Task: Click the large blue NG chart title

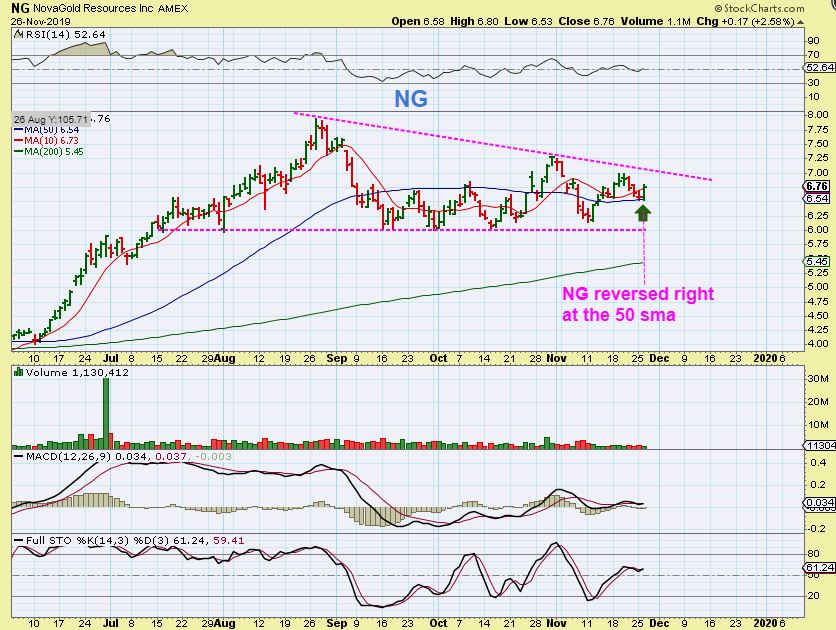Action: (411, 99)
